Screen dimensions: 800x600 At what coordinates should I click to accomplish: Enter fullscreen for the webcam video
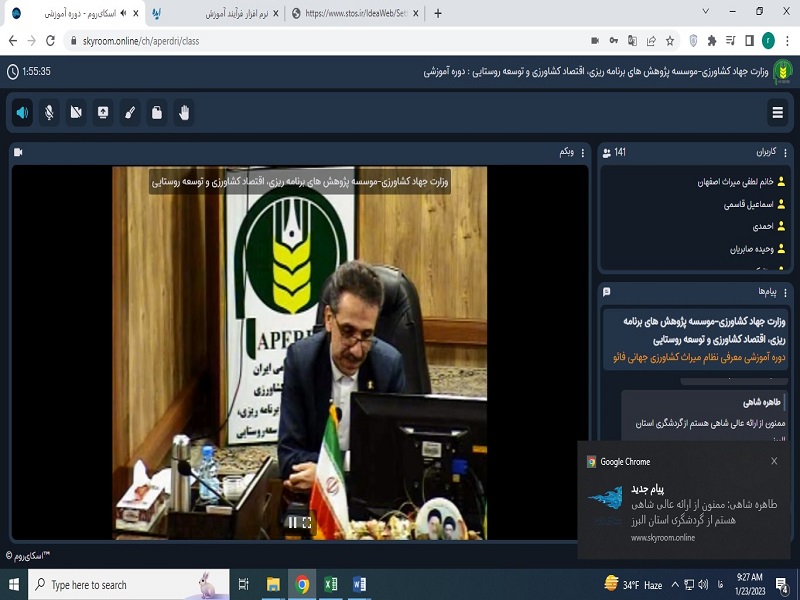pos(307,522)
